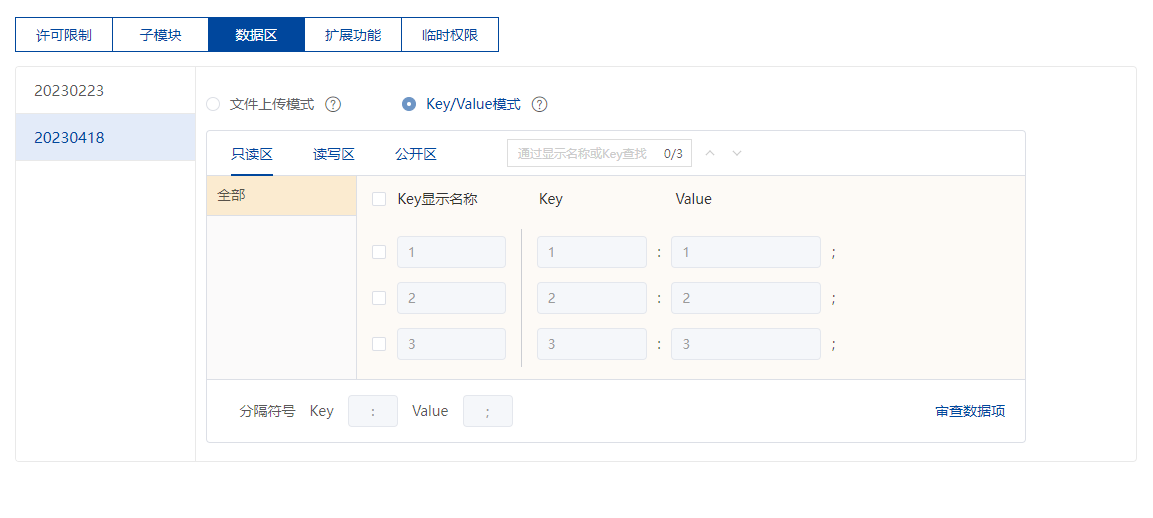Select the 全部 category

coord(282,196)
